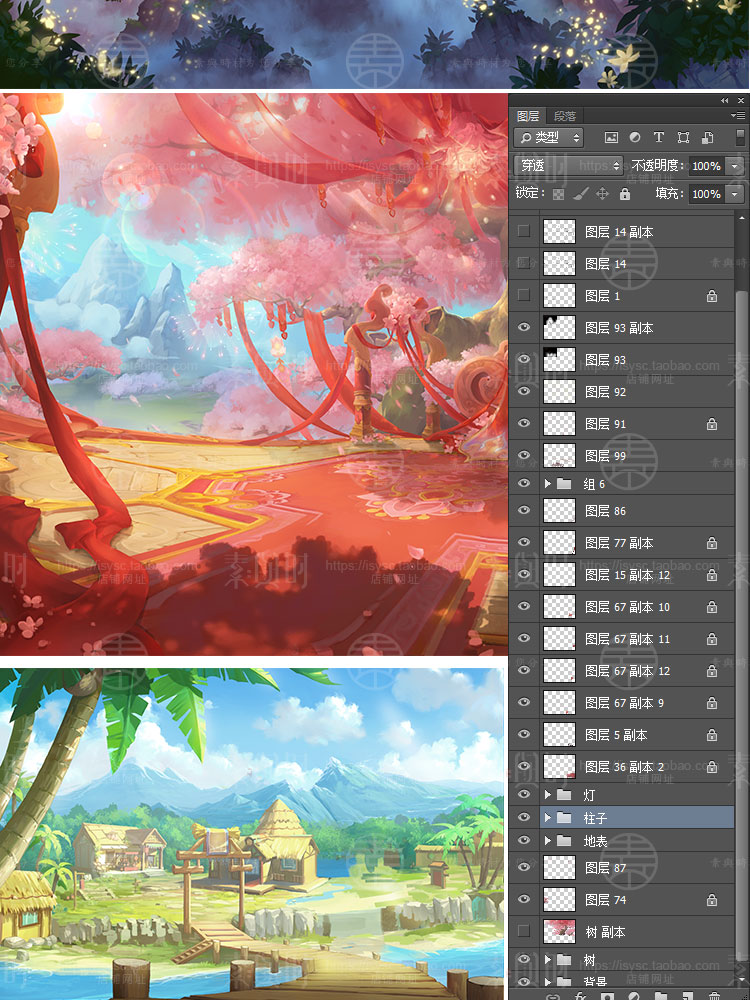The width and height of the screenshot is (750, 1000).
Task: Expand the 组 6 group
Action: coord(547,484)
